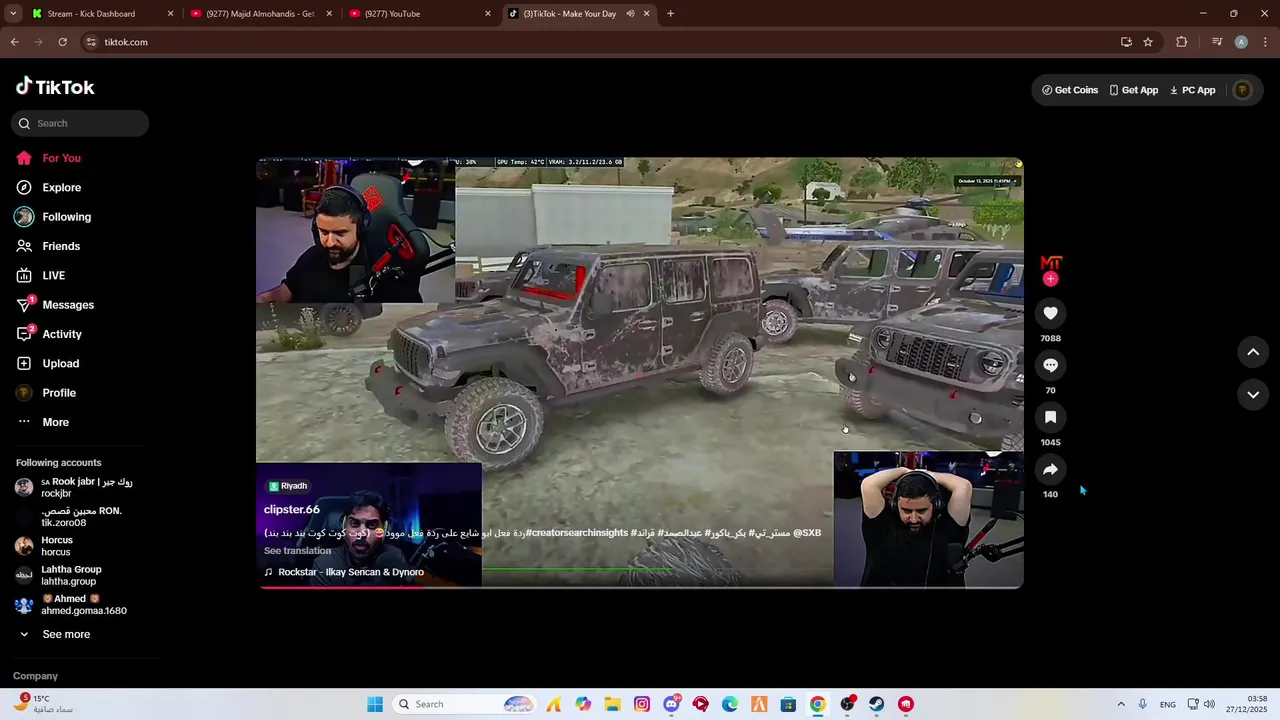This screenshot has height=720, width=1280.
Task: Open Steam from taskbar
Action: click(x=876, y=704)
